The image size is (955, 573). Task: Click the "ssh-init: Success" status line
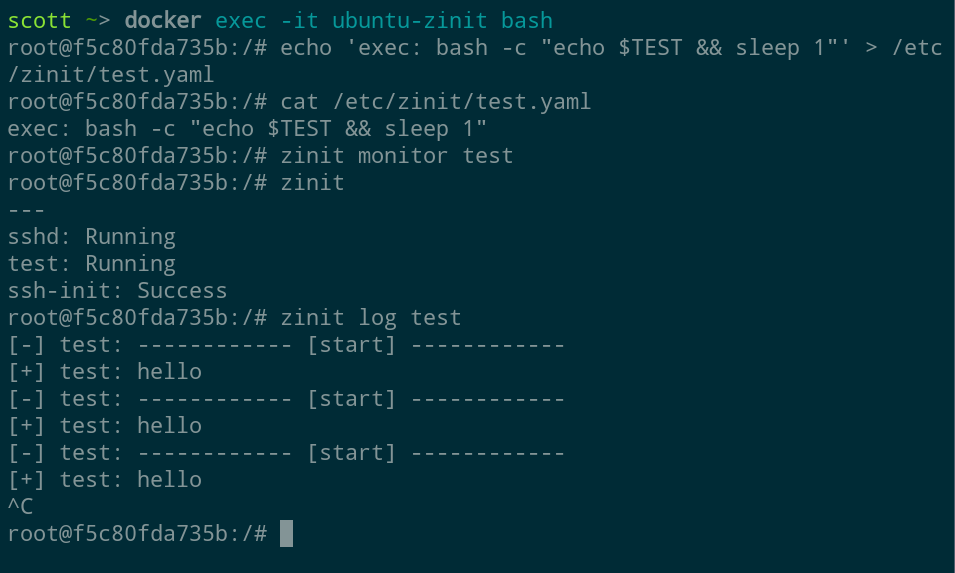point(117,290)
